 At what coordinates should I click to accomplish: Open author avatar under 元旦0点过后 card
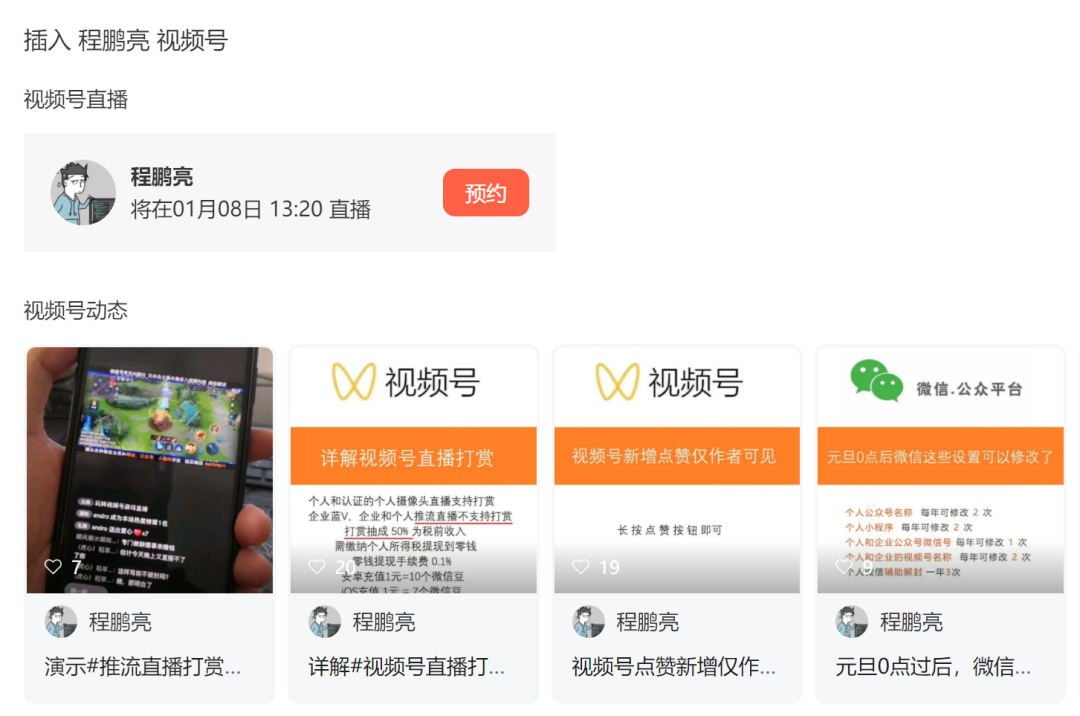(851, 622)
